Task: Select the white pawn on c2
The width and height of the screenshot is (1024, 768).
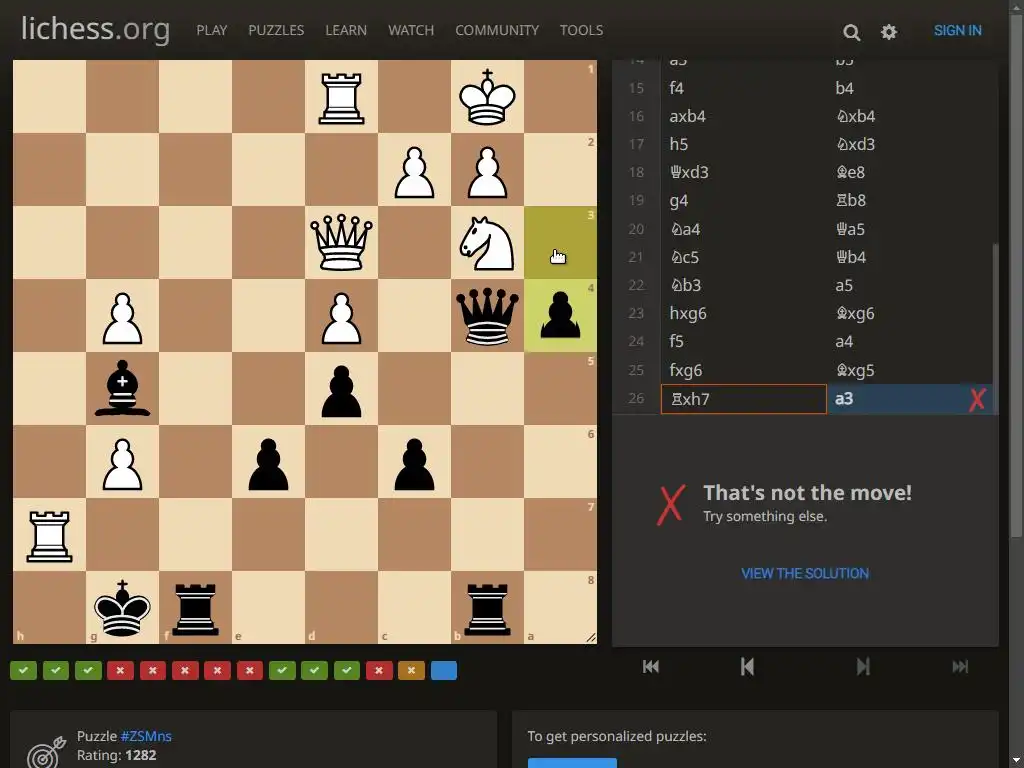Action: pos(414,170)
